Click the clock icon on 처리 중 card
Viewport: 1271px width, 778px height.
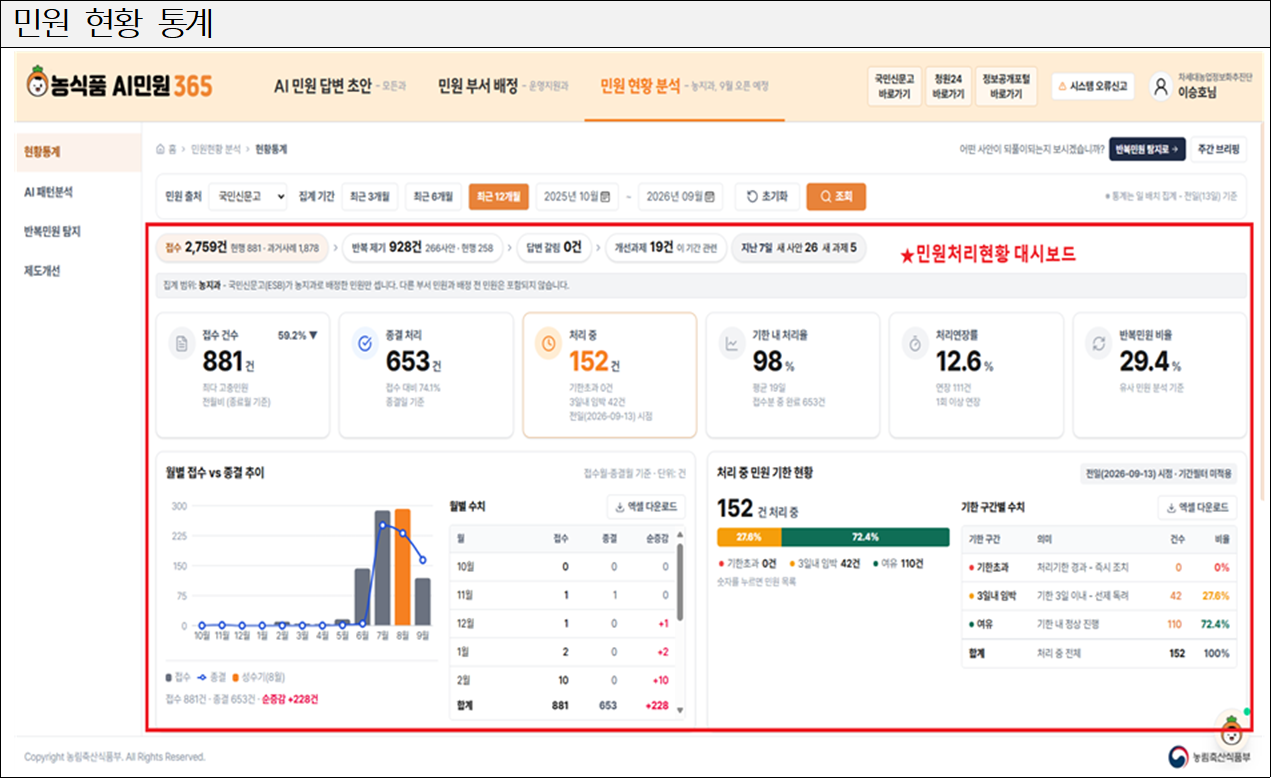548,344
